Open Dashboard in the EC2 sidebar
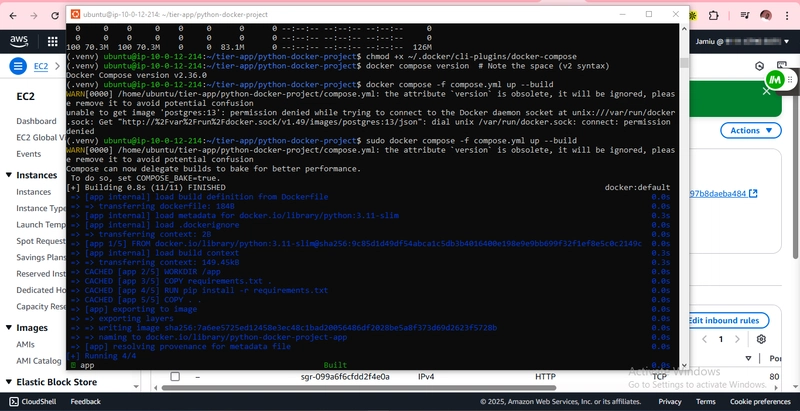 [36, 121]
